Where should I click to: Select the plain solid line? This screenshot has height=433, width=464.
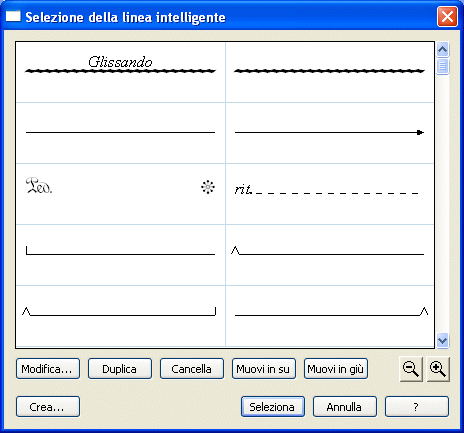coord(120,133)
